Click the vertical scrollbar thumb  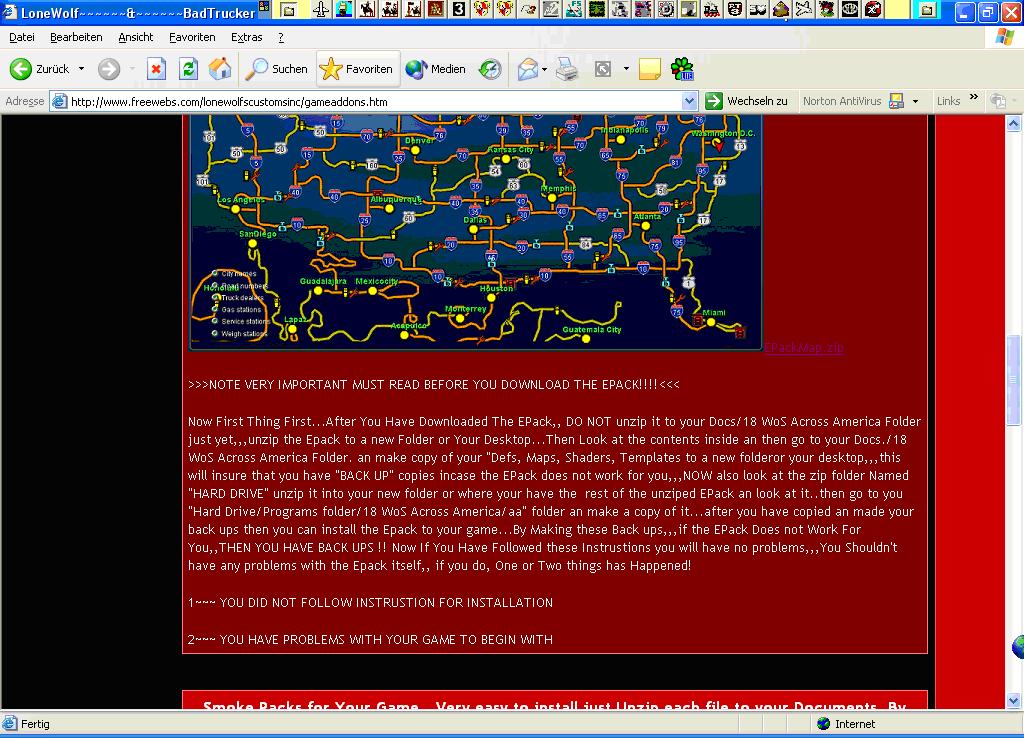pos(1015,365)
